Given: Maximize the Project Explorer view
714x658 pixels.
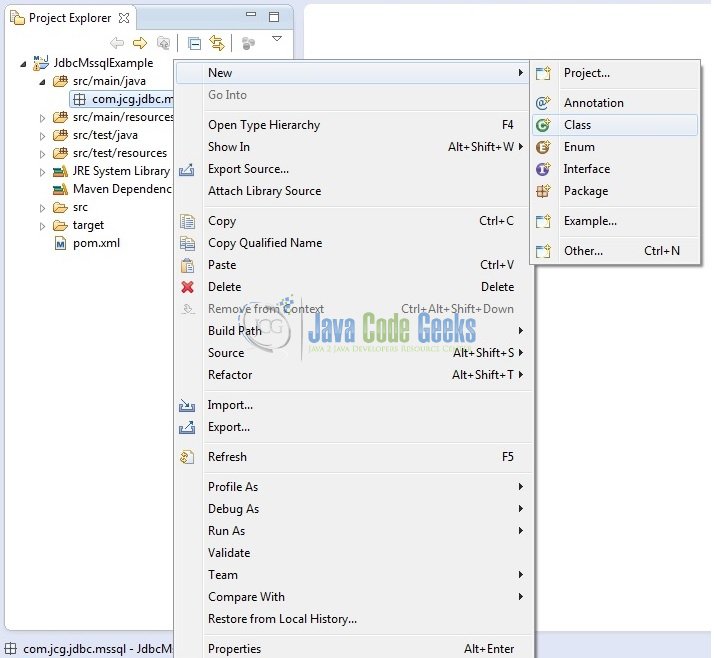Looking at the screenshot, I should [274, 17].
